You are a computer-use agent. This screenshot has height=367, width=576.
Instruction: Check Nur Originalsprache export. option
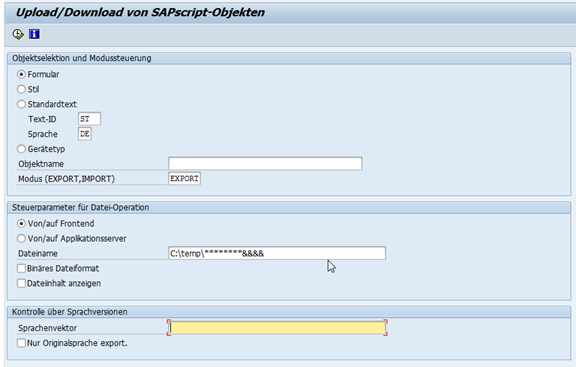21,343
